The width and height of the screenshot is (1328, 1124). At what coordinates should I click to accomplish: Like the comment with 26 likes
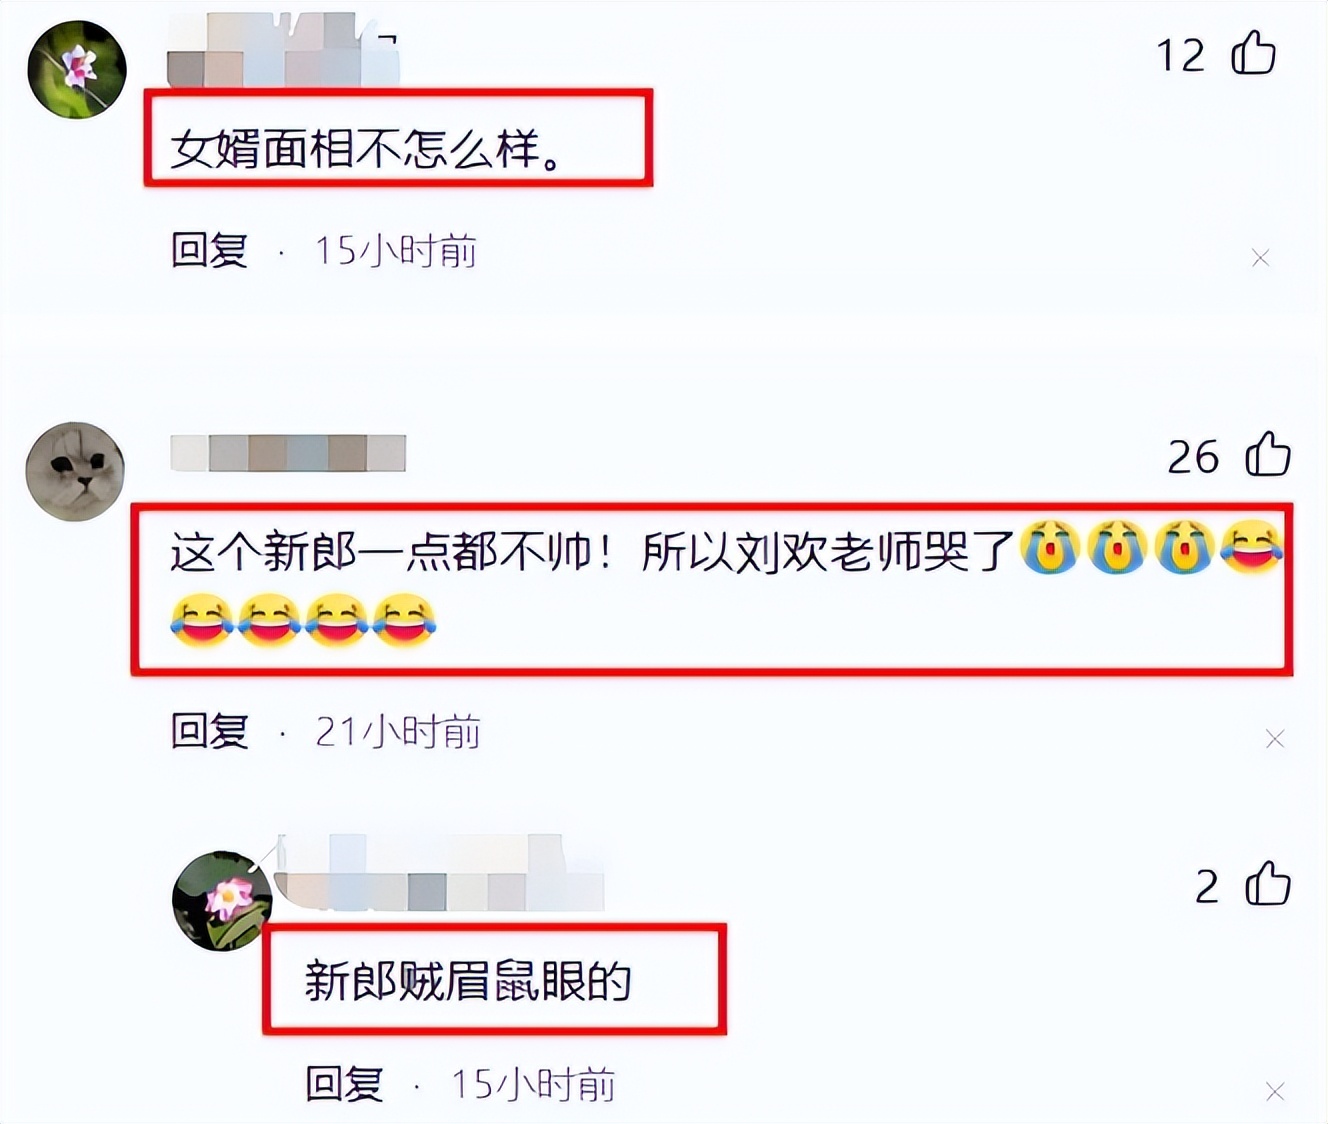[x=1268, y=455]
